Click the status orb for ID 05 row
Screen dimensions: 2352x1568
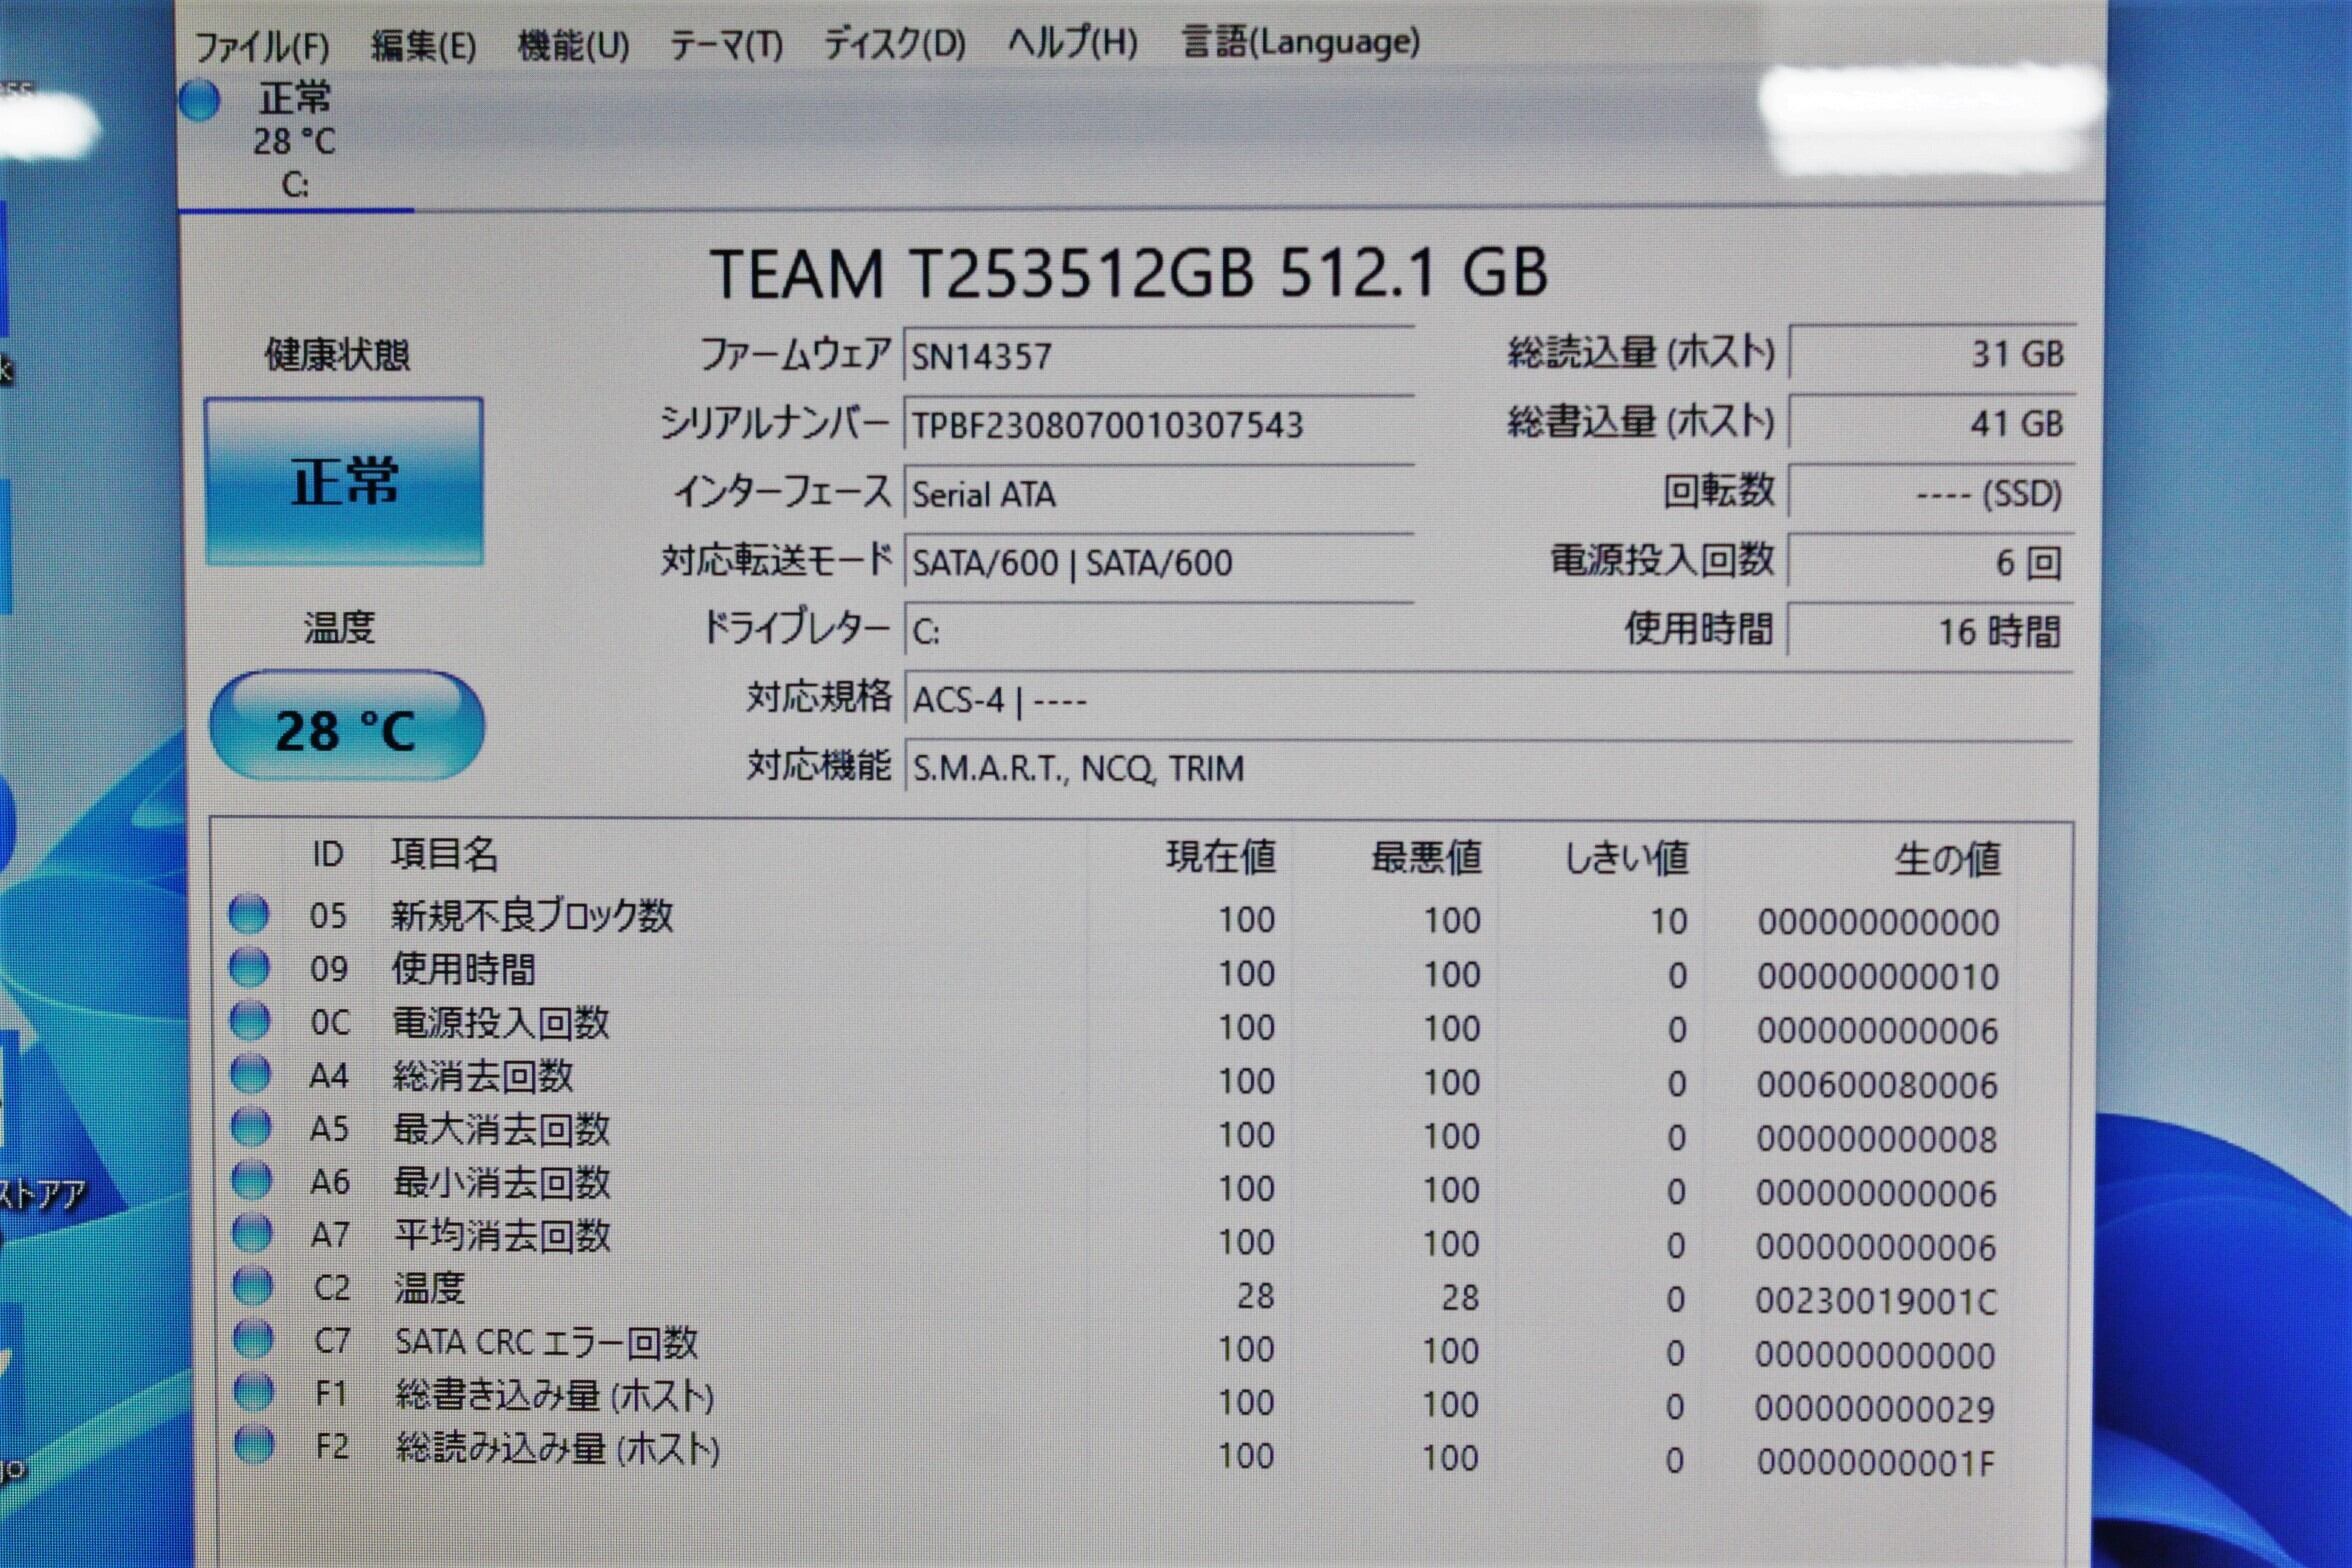[x=249, y=913]
